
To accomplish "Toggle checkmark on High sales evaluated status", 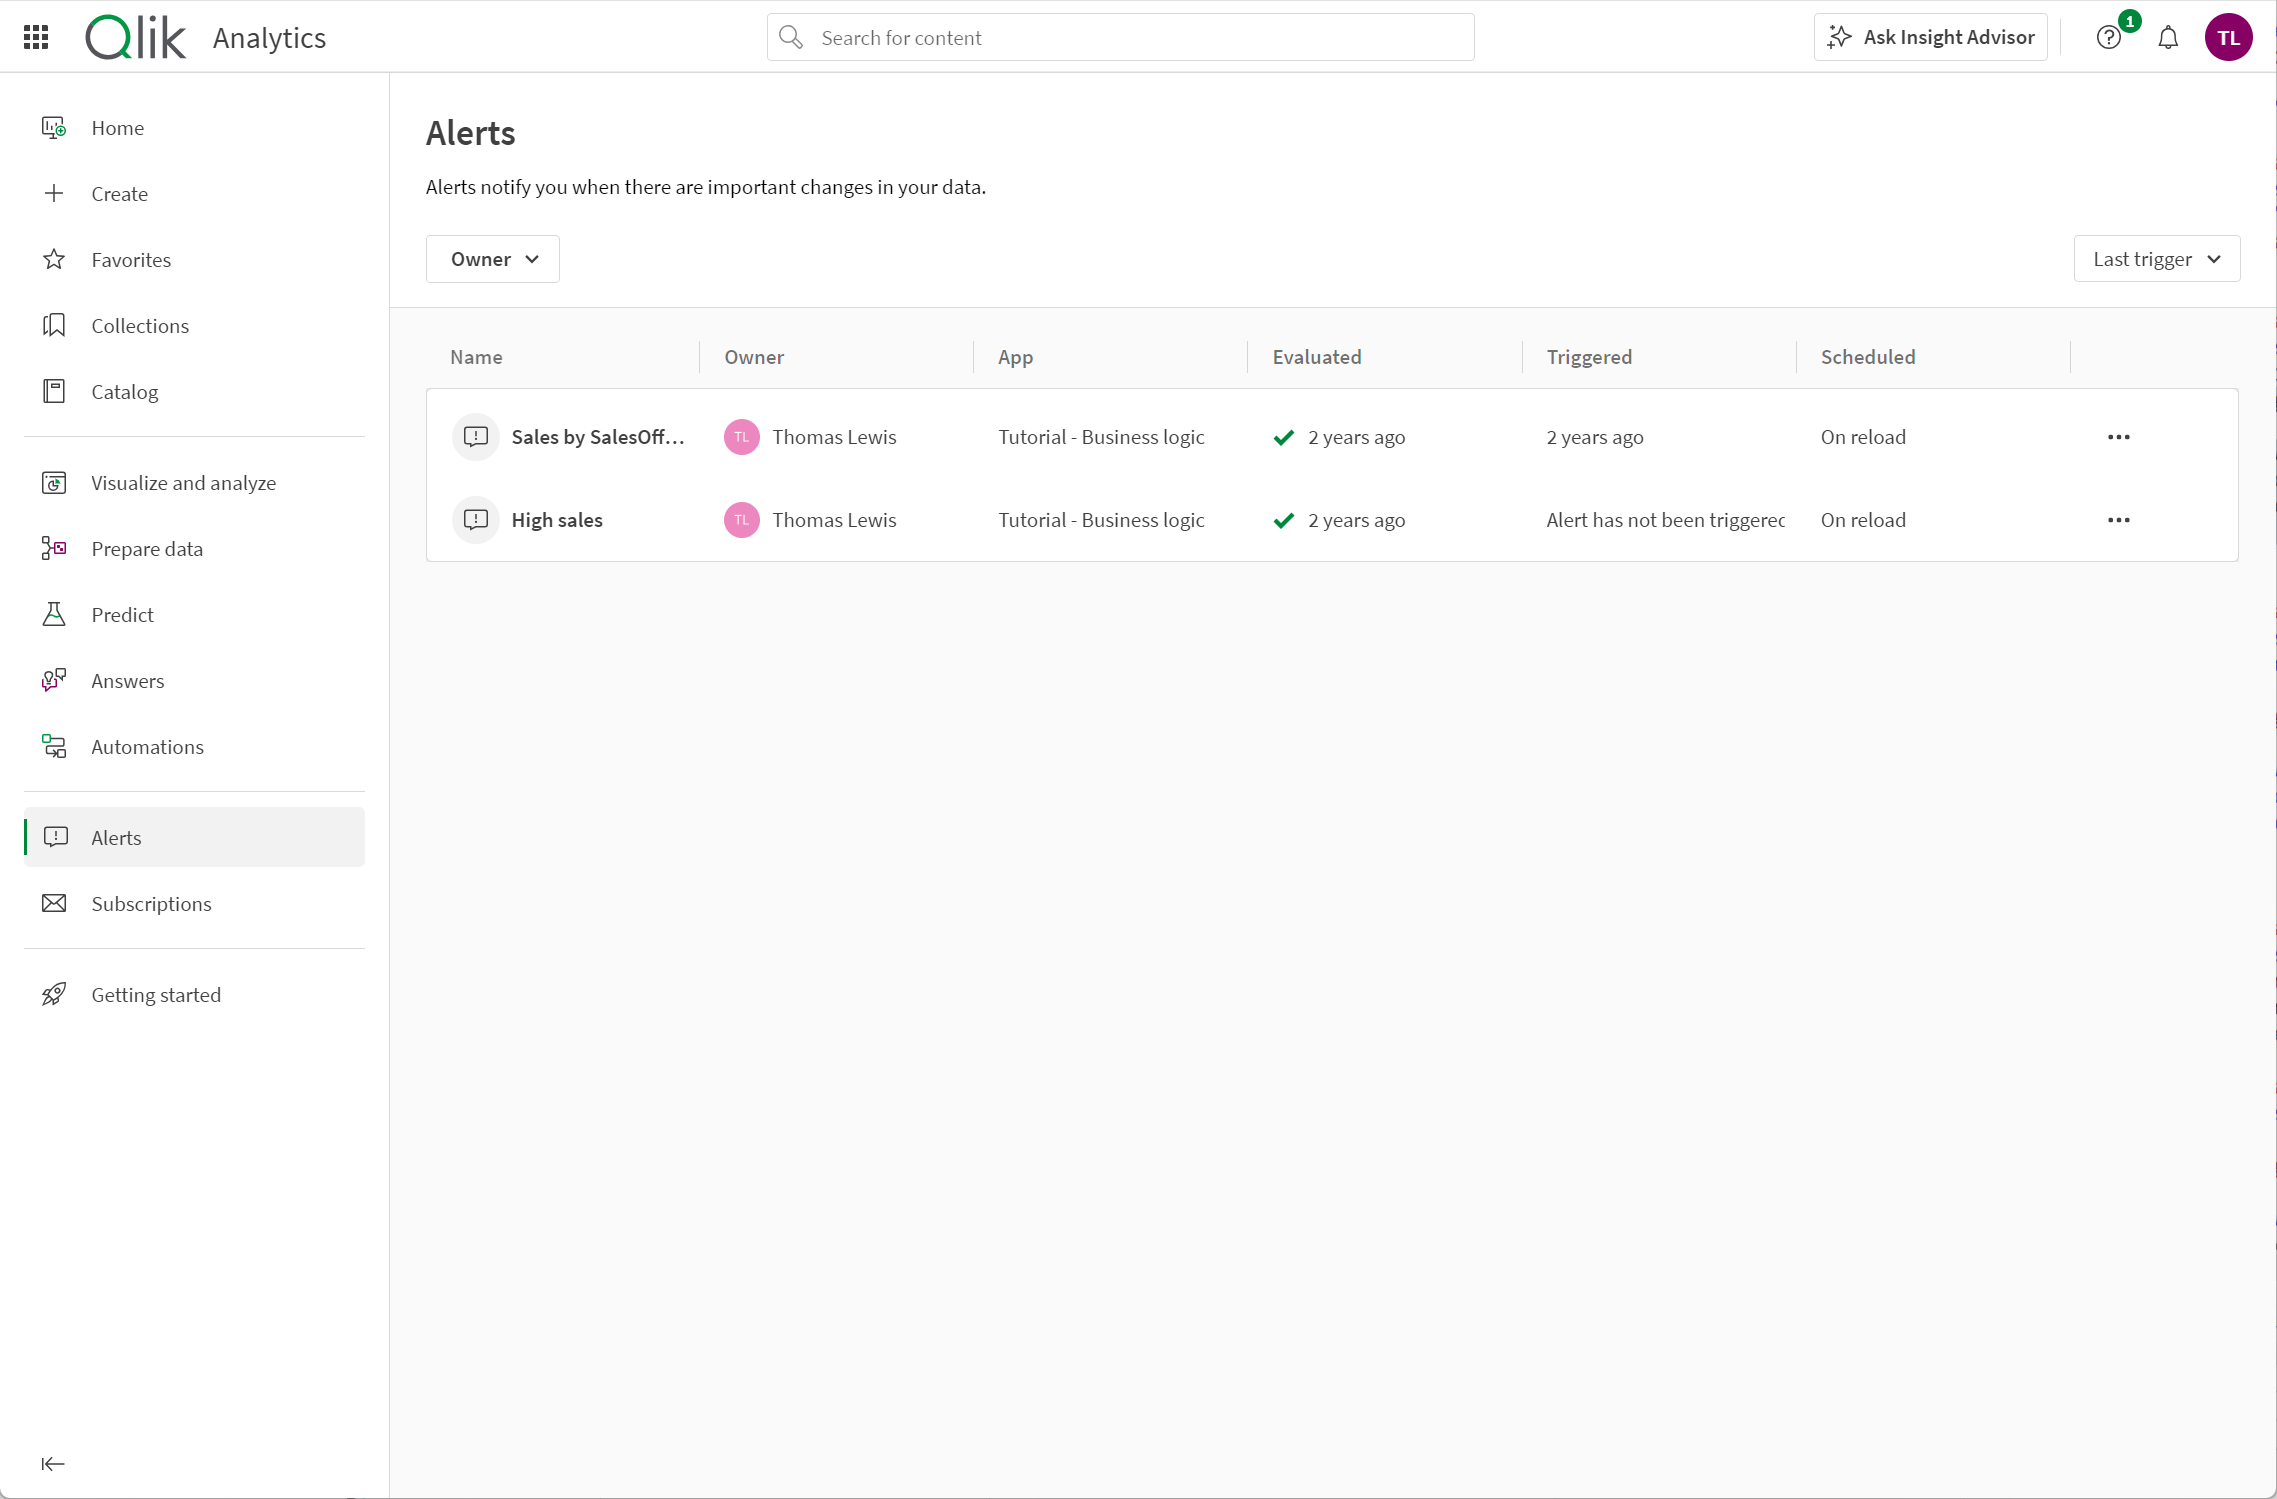I will (x=1283, y=519).
